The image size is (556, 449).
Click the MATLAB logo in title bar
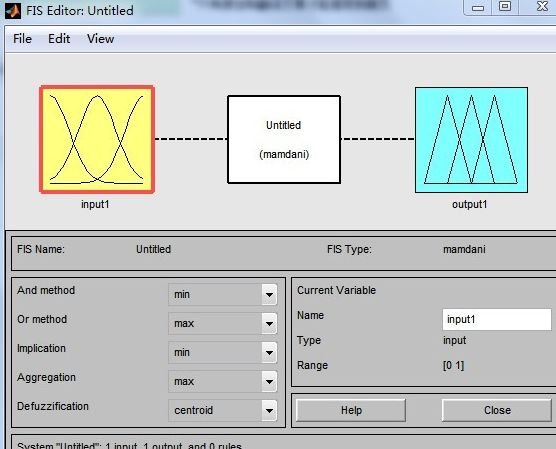tap(13, 11)
